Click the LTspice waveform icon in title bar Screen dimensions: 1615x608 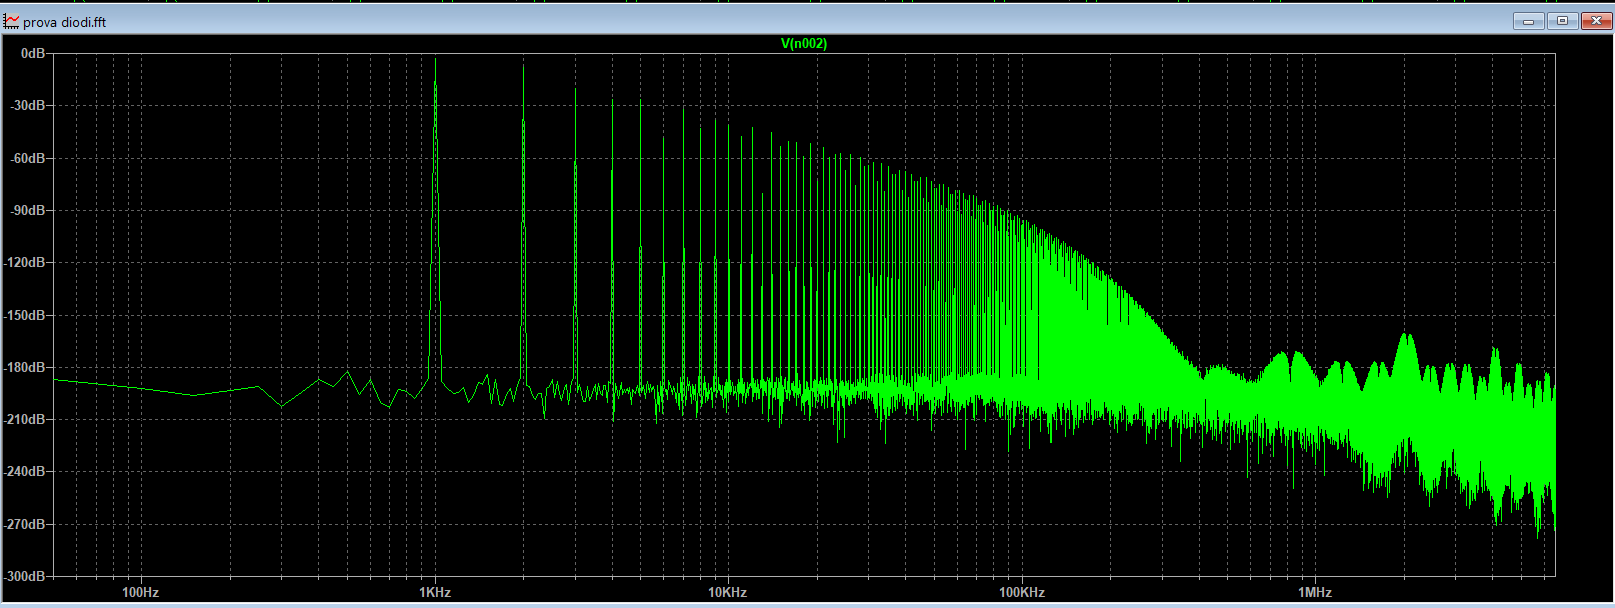click(x=11, y=21)
